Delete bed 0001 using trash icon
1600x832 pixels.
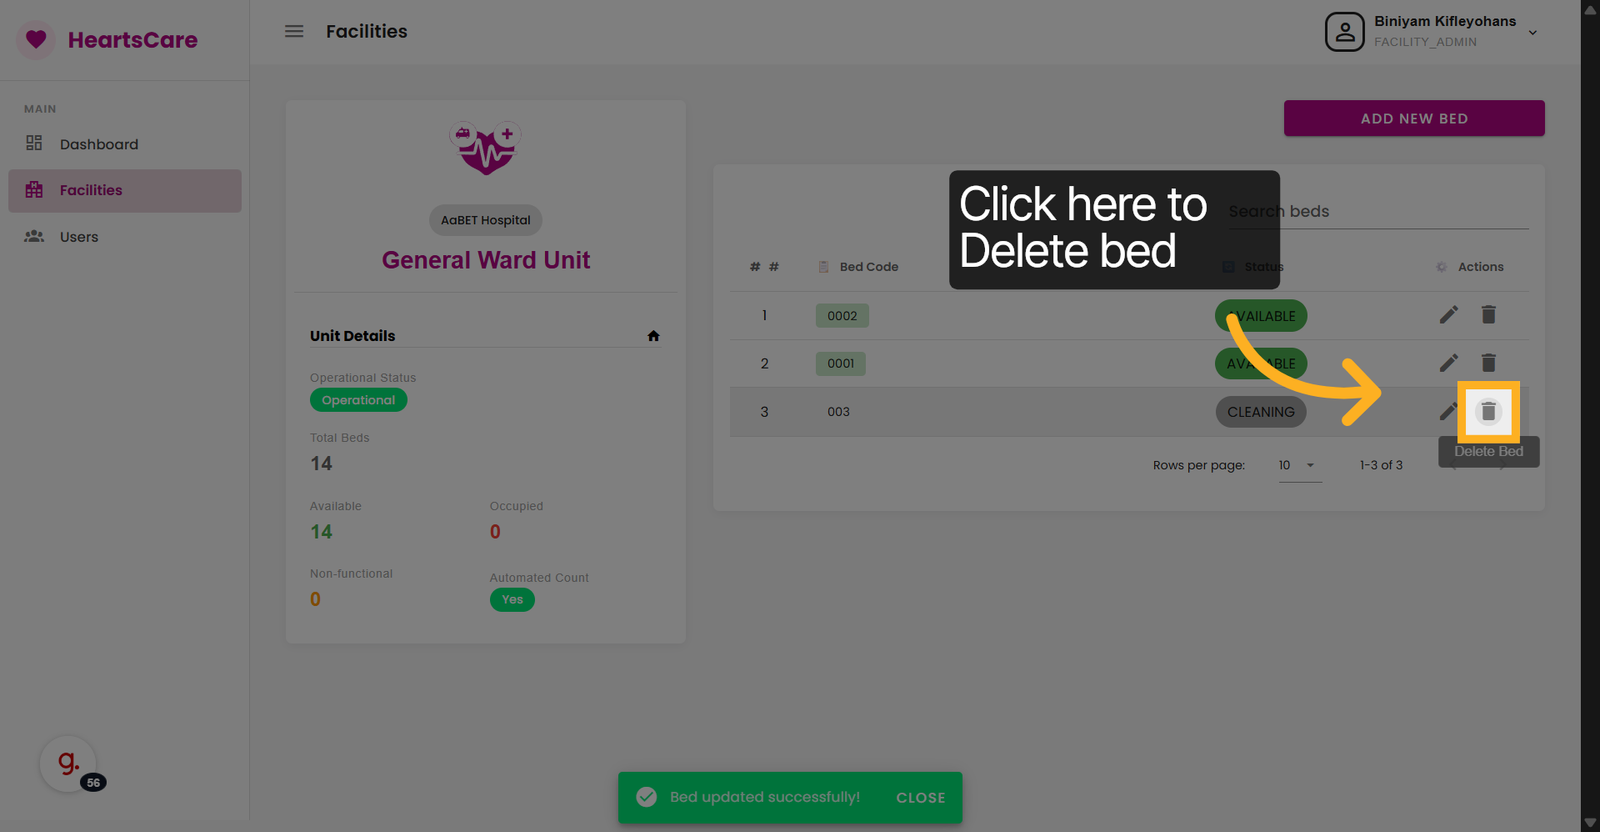[1488, 363]
